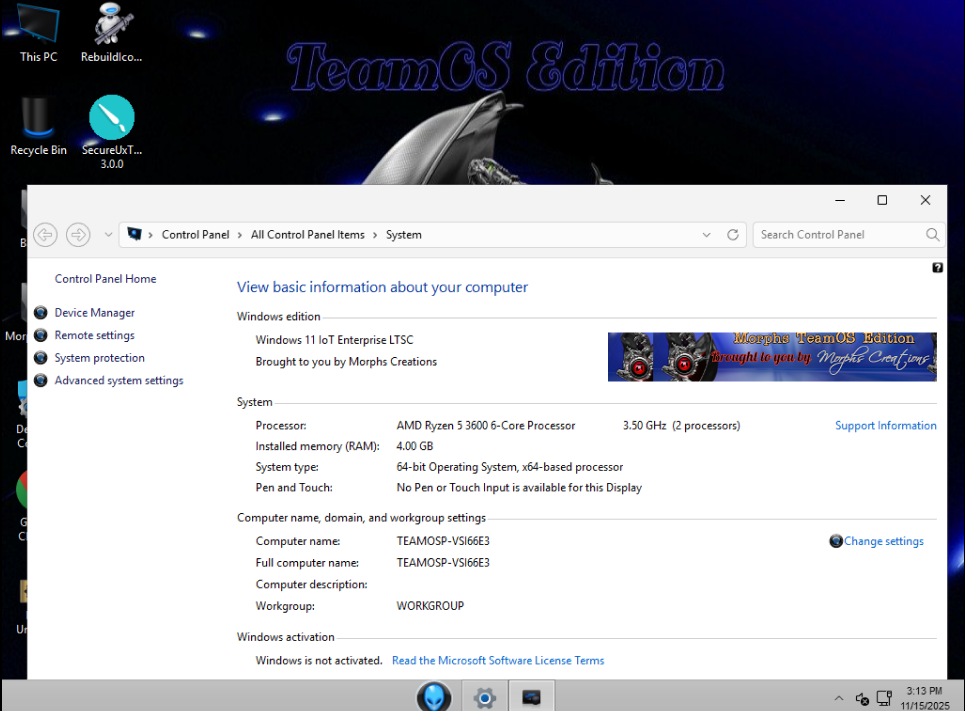Click Change settings for computer name
This screenshot has height=711, width=965.
(x=883, y=541)
